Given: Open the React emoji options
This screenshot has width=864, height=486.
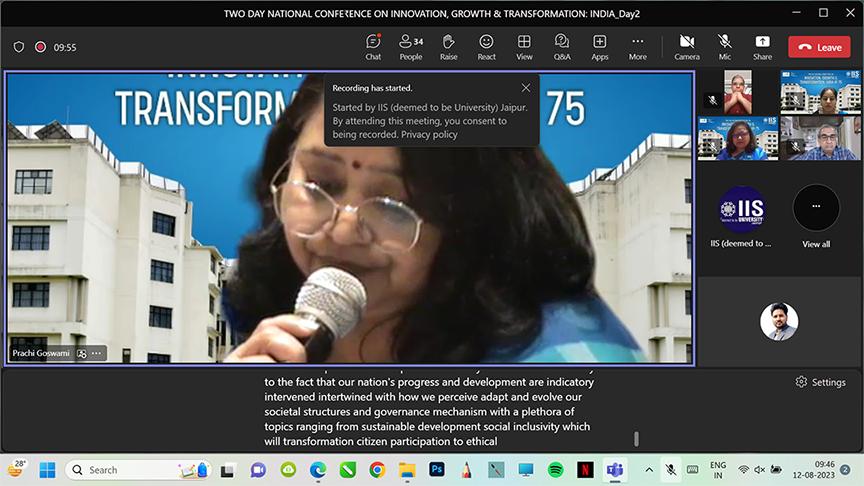Looking at the screenshot, I should tap(486, 46).
